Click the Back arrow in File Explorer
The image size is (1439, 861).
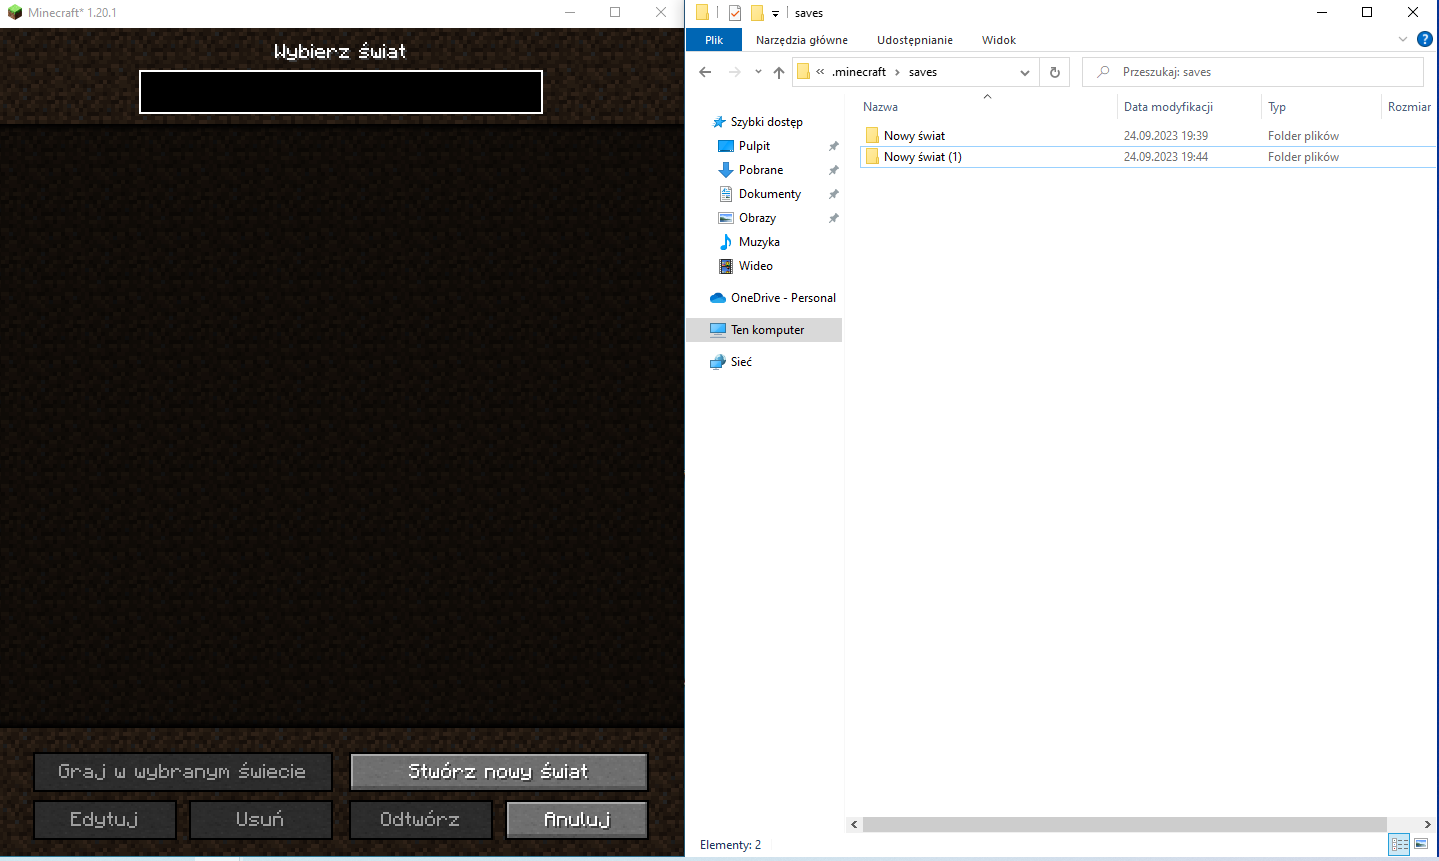(705, 72)
